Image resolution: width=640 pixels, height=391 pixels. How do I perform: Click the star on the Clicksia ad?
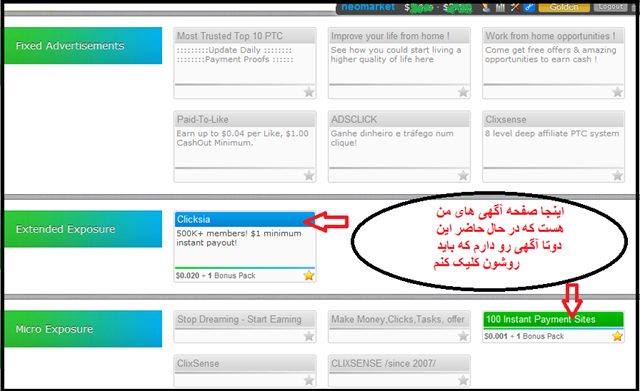[x=309, y=275]
